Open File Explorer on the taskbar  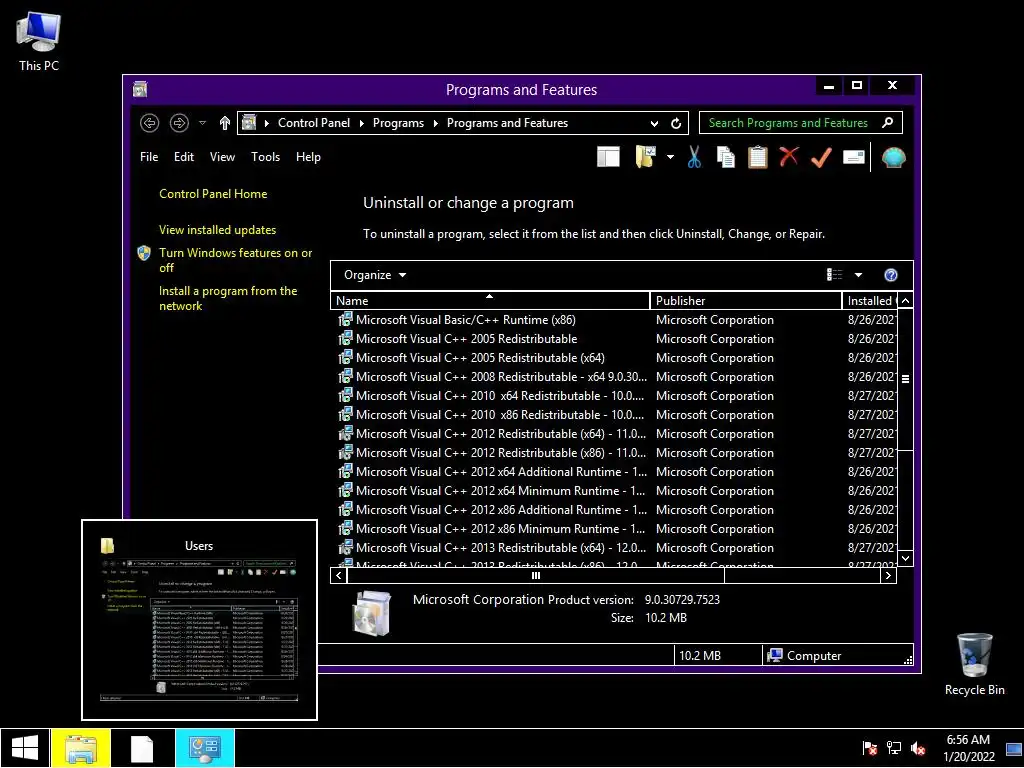[x=80, y=748]
